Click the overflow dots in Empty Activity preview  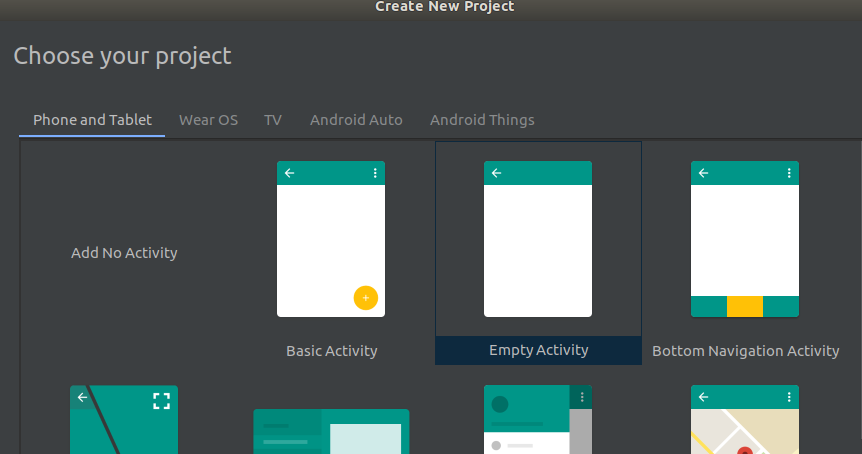(x=582, y=173)
